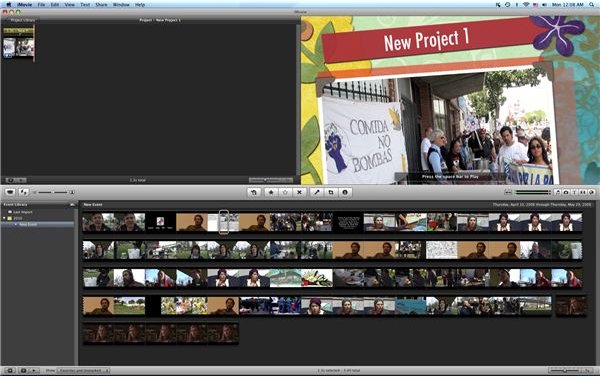Reject selection with the X button
Viewport: 600px width, 386px height.
pos(299,192)
